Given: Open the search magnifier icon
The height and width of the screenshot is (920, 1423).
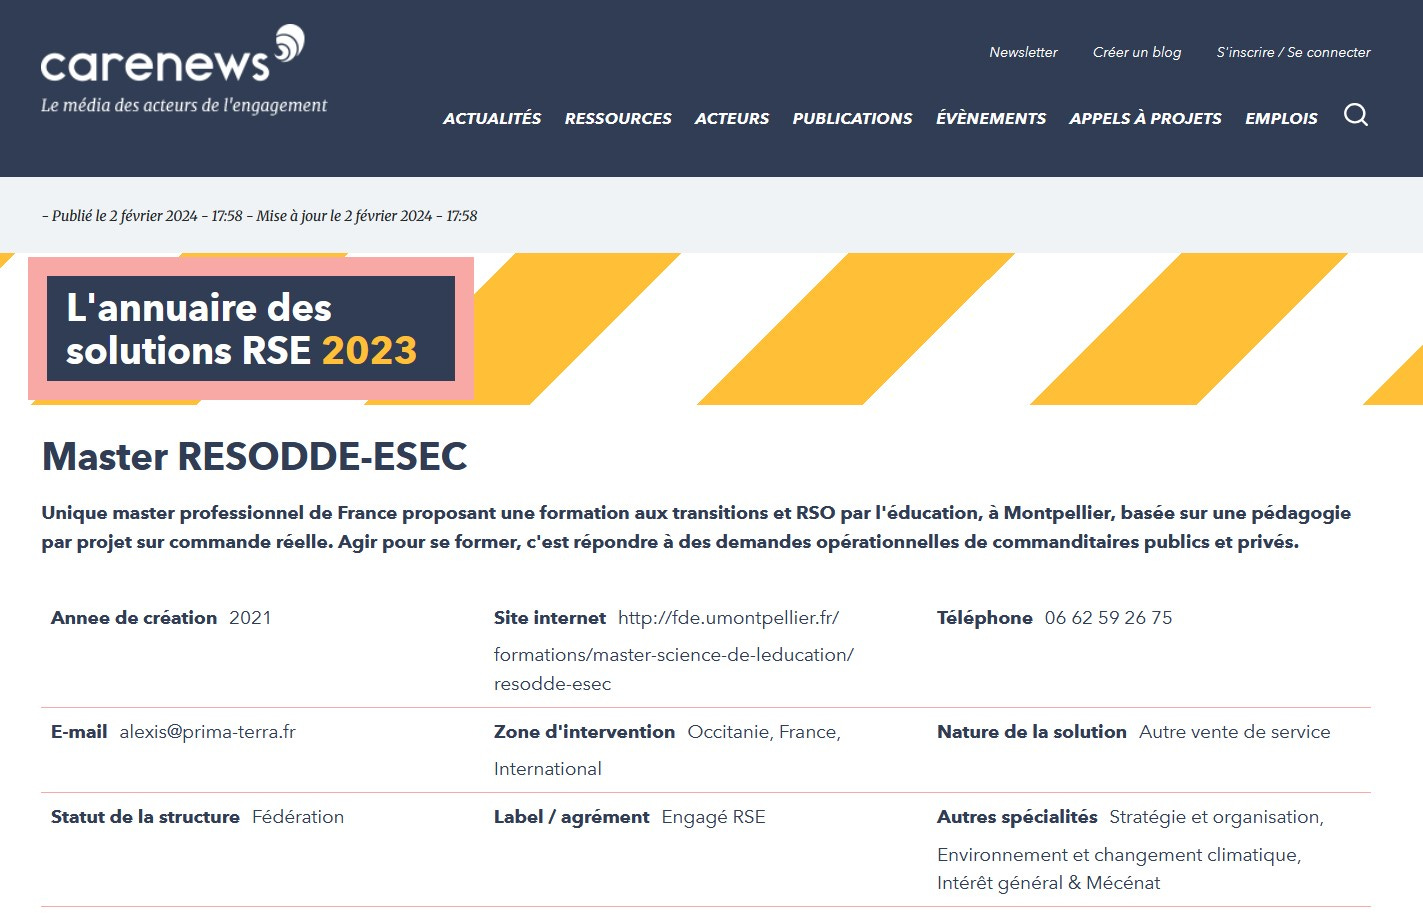Looking at the screenshot, I should point(1355,115).
